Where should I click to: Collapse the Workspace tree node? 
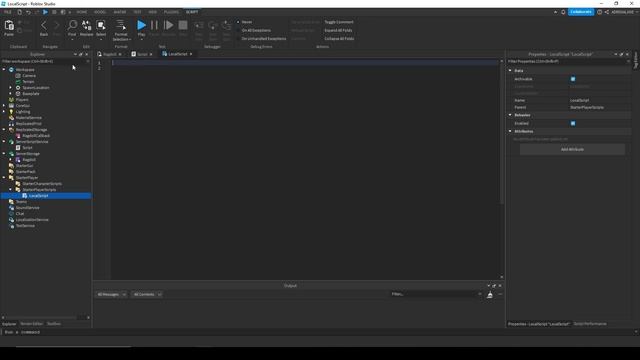[4, 70]
